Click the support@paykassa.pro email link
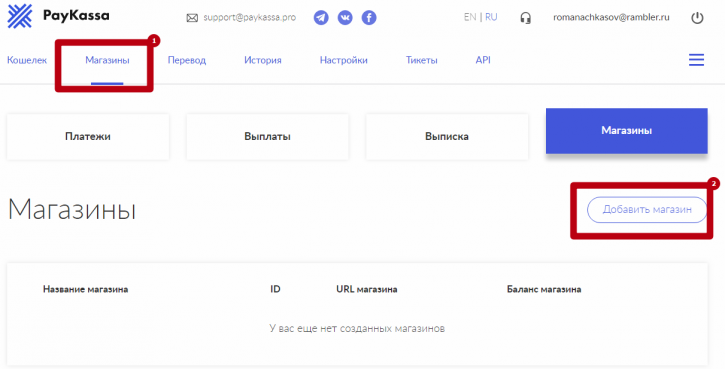This screenshot has width=725, height=369. point(250,18)
